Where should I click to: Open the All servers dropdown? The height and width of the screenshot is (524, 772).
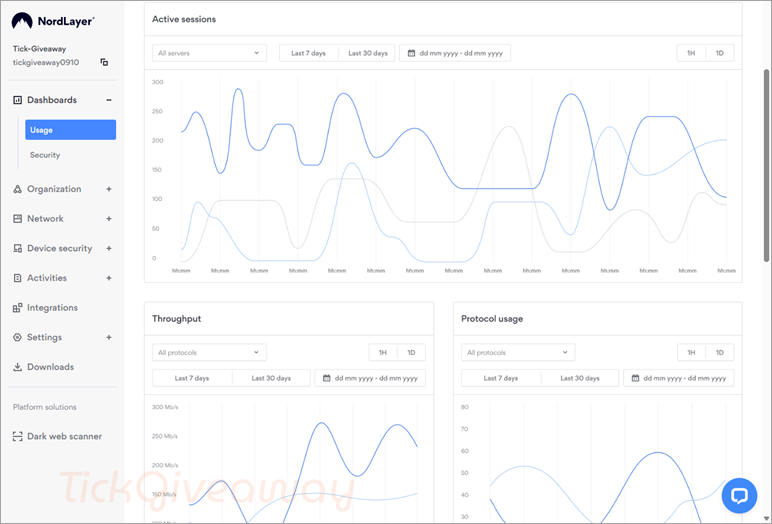[x=209, y=53]
